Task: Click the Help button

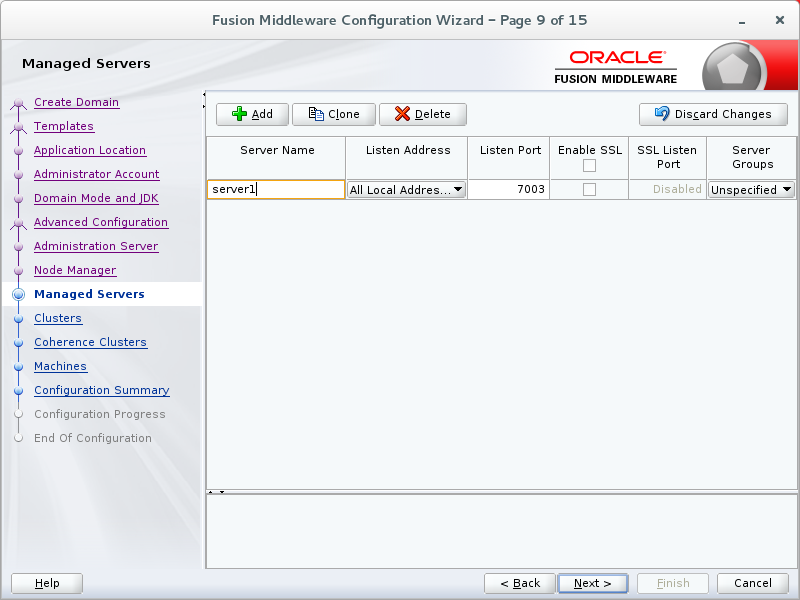Action: tap(47, 583)
